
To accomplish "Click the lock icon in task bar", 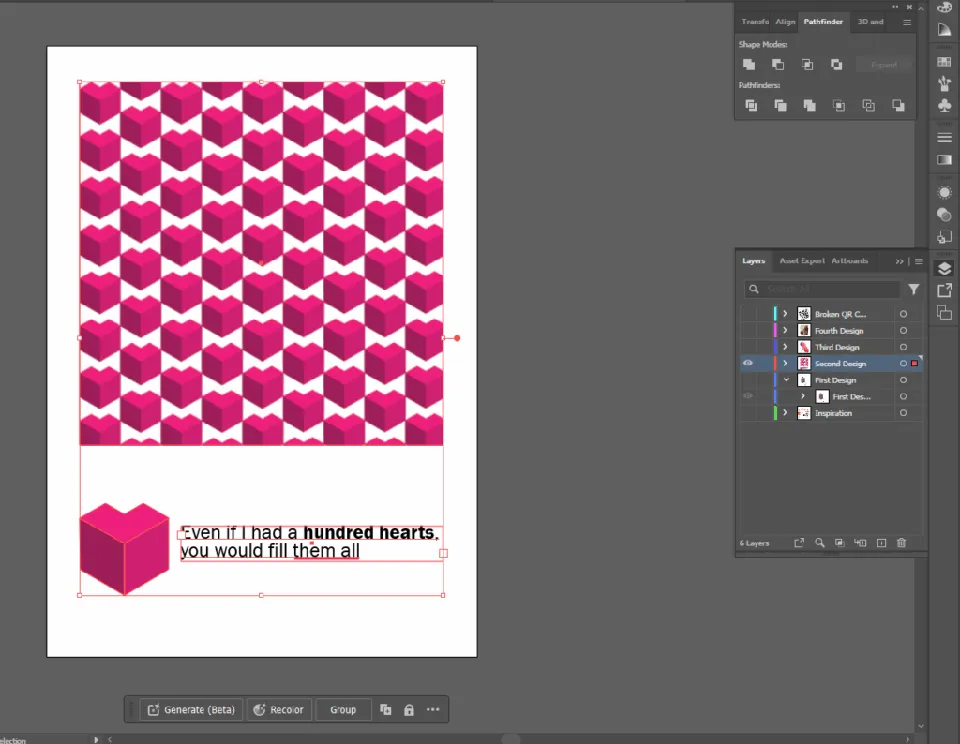I will click(x=408, y=710).
